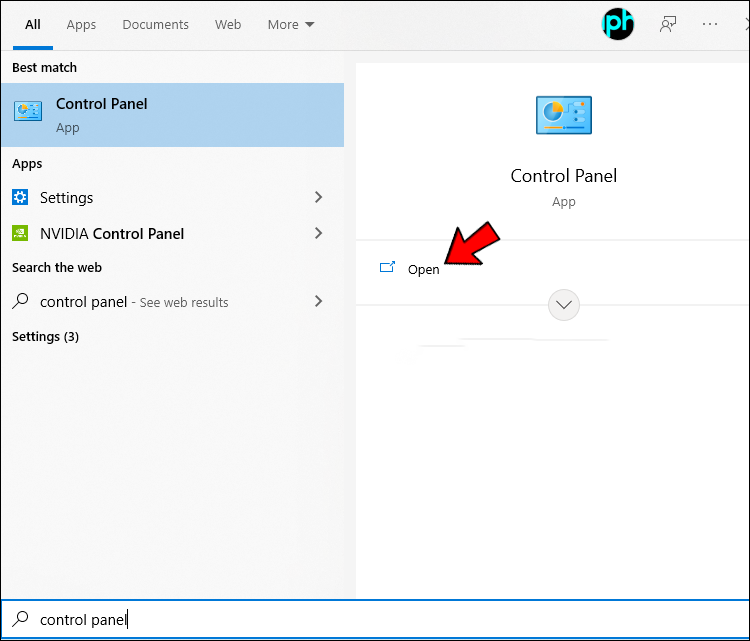Expand the Settings result chevron
This screenshot has width=750, height=641.
point(318,197)
